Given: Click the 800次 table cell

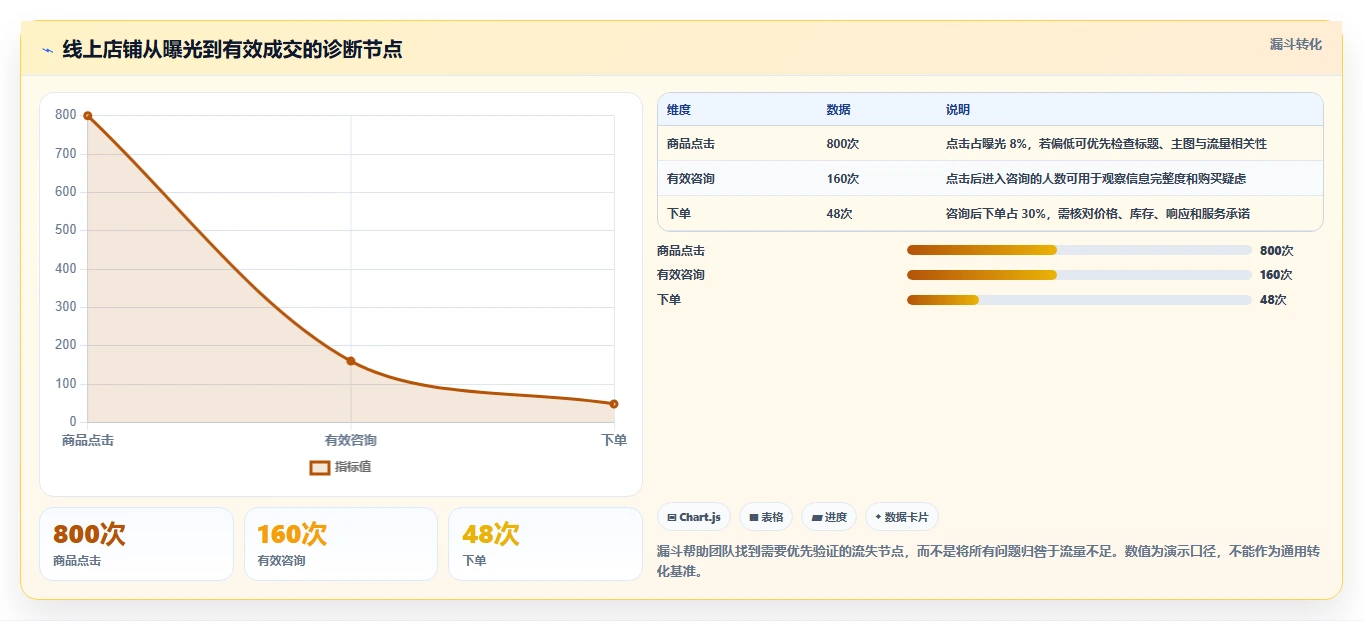Looking at the screenshot, I should pos(843,144).
